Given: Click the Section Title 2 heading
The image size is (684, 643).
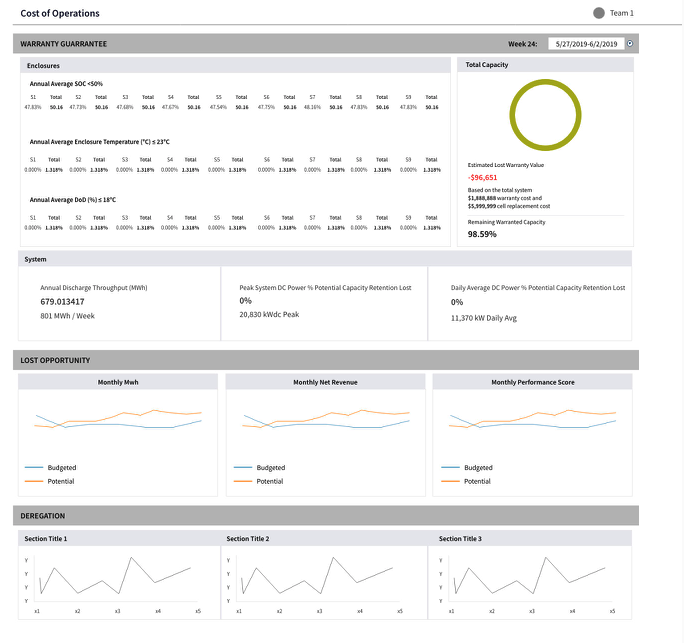Looking at the screenshot, I should click(x=247, y=539).
